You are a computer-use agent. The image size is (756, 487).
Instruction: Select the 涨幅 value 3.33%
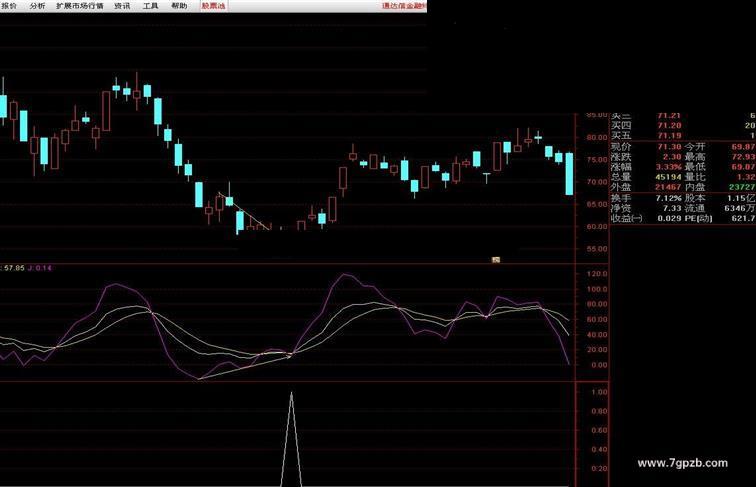pos(669,167)
